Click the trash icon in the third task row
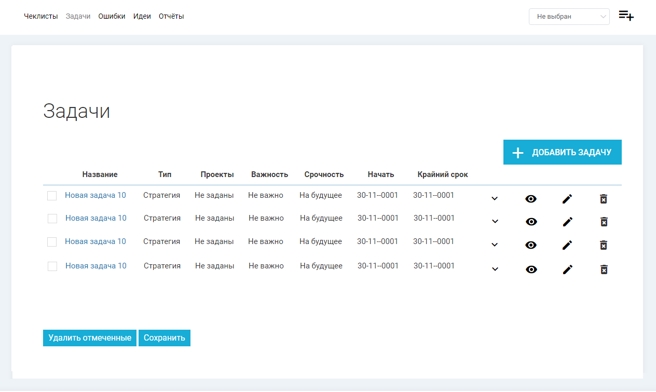The image size is (656, 392). (603, 245)
